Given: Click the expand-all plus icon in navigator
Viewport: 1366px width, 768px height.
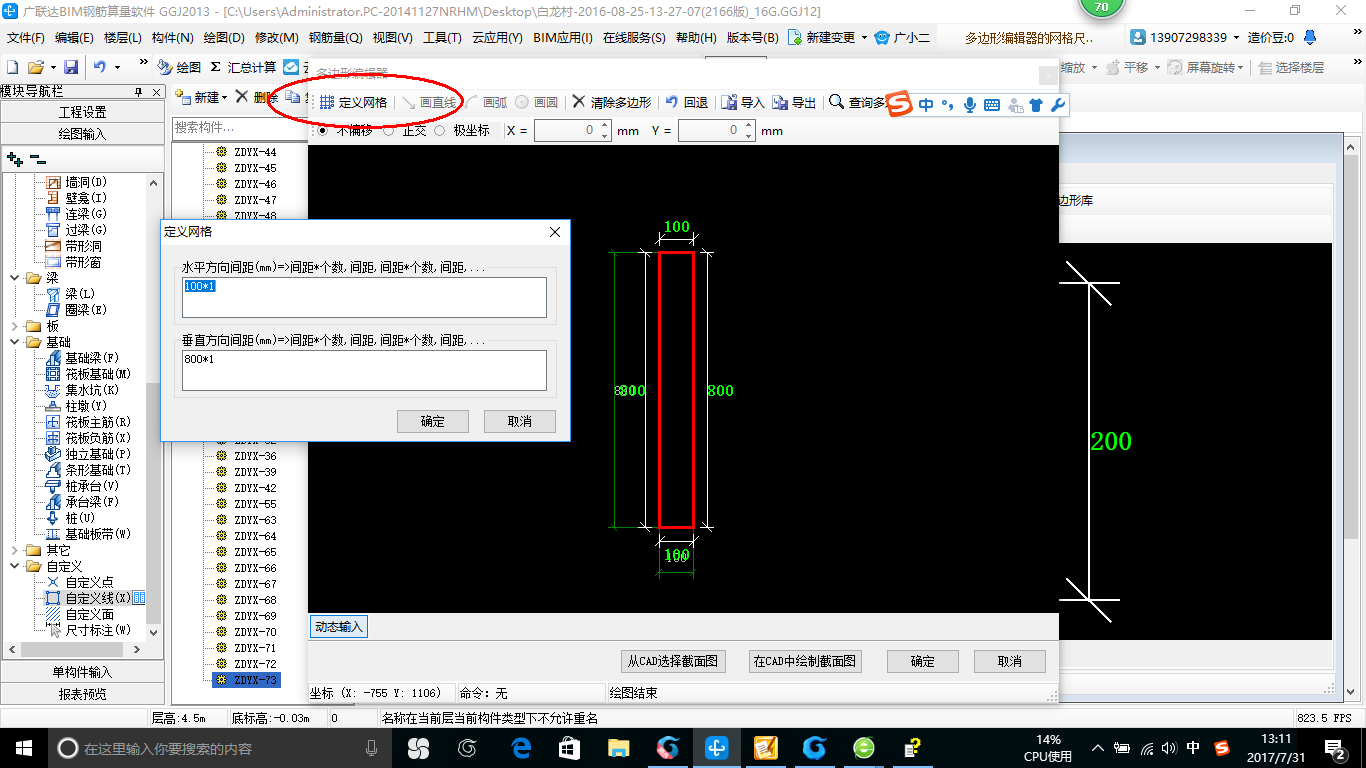Looking at the screenshot, I should (x=15, y=159).
